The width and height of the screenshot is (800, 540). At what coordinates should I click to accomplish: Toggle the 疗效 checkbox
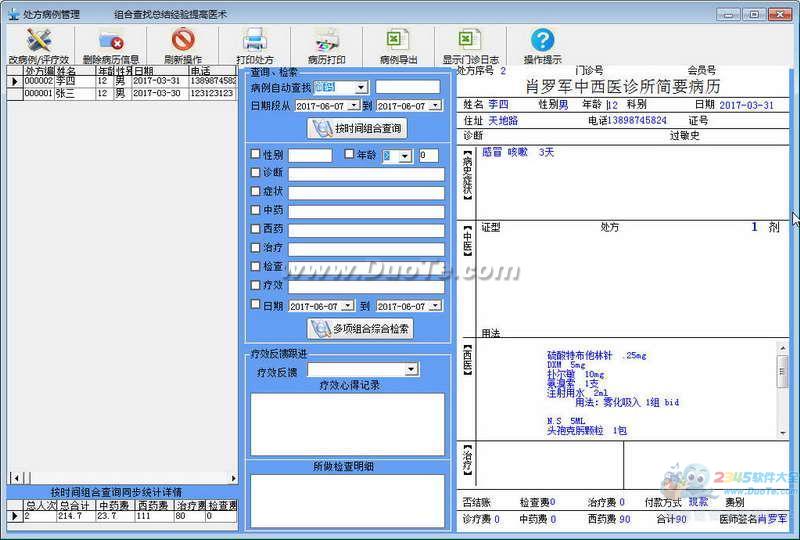[x=256, y=285]
